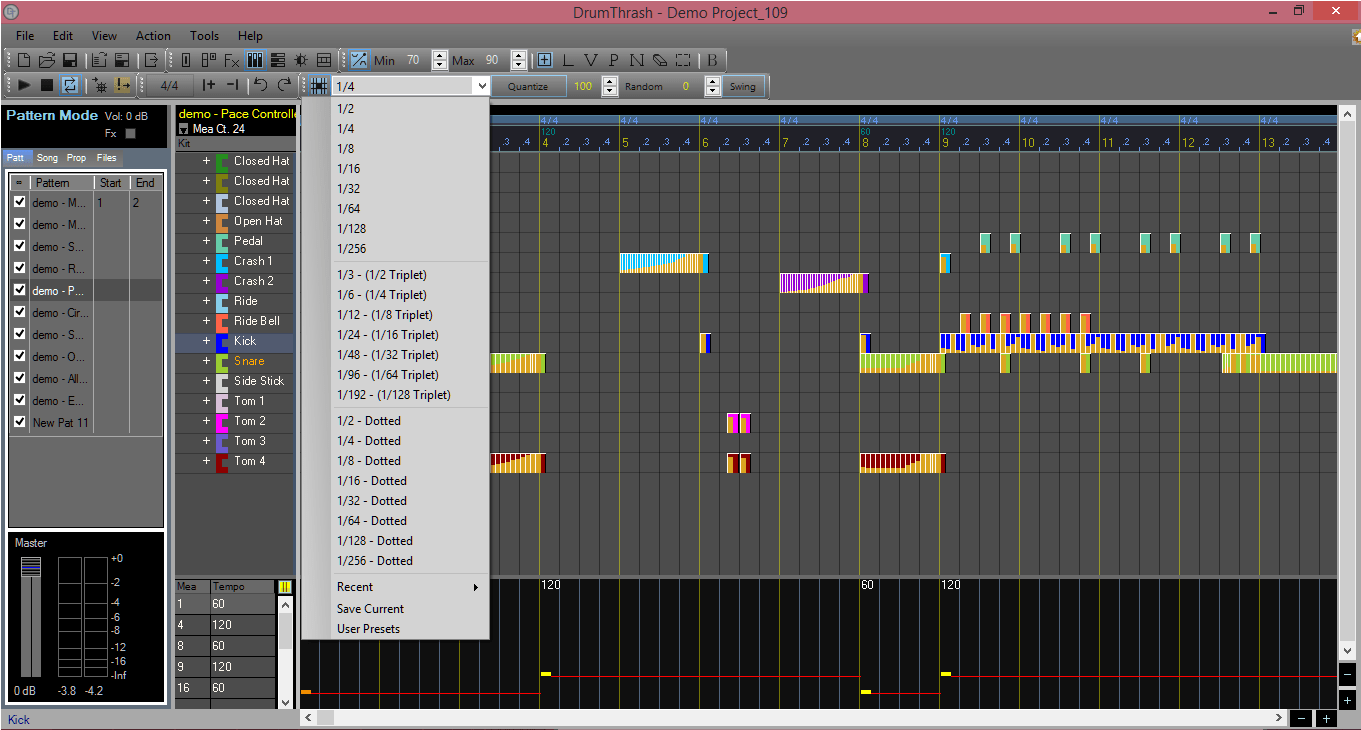
Task: Expand the Ride Bell row plus
Action: point(207,321)
